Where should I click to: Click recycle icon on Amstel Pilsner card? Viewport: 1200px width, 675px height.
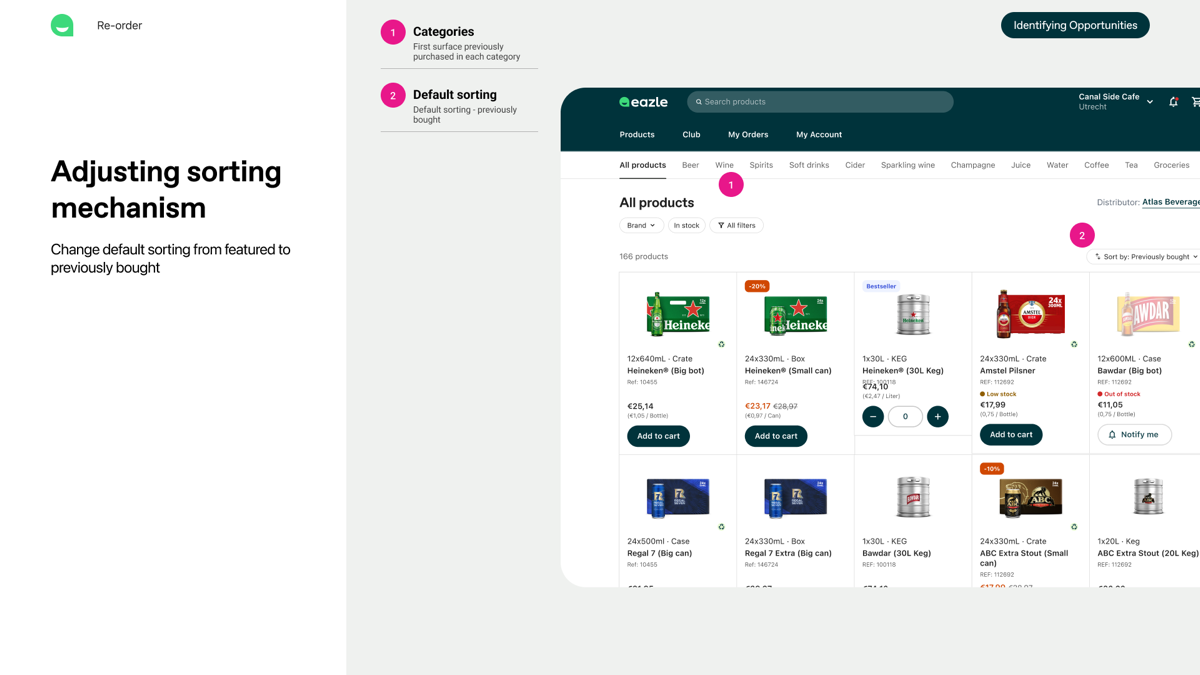(x=1074, y=344)
